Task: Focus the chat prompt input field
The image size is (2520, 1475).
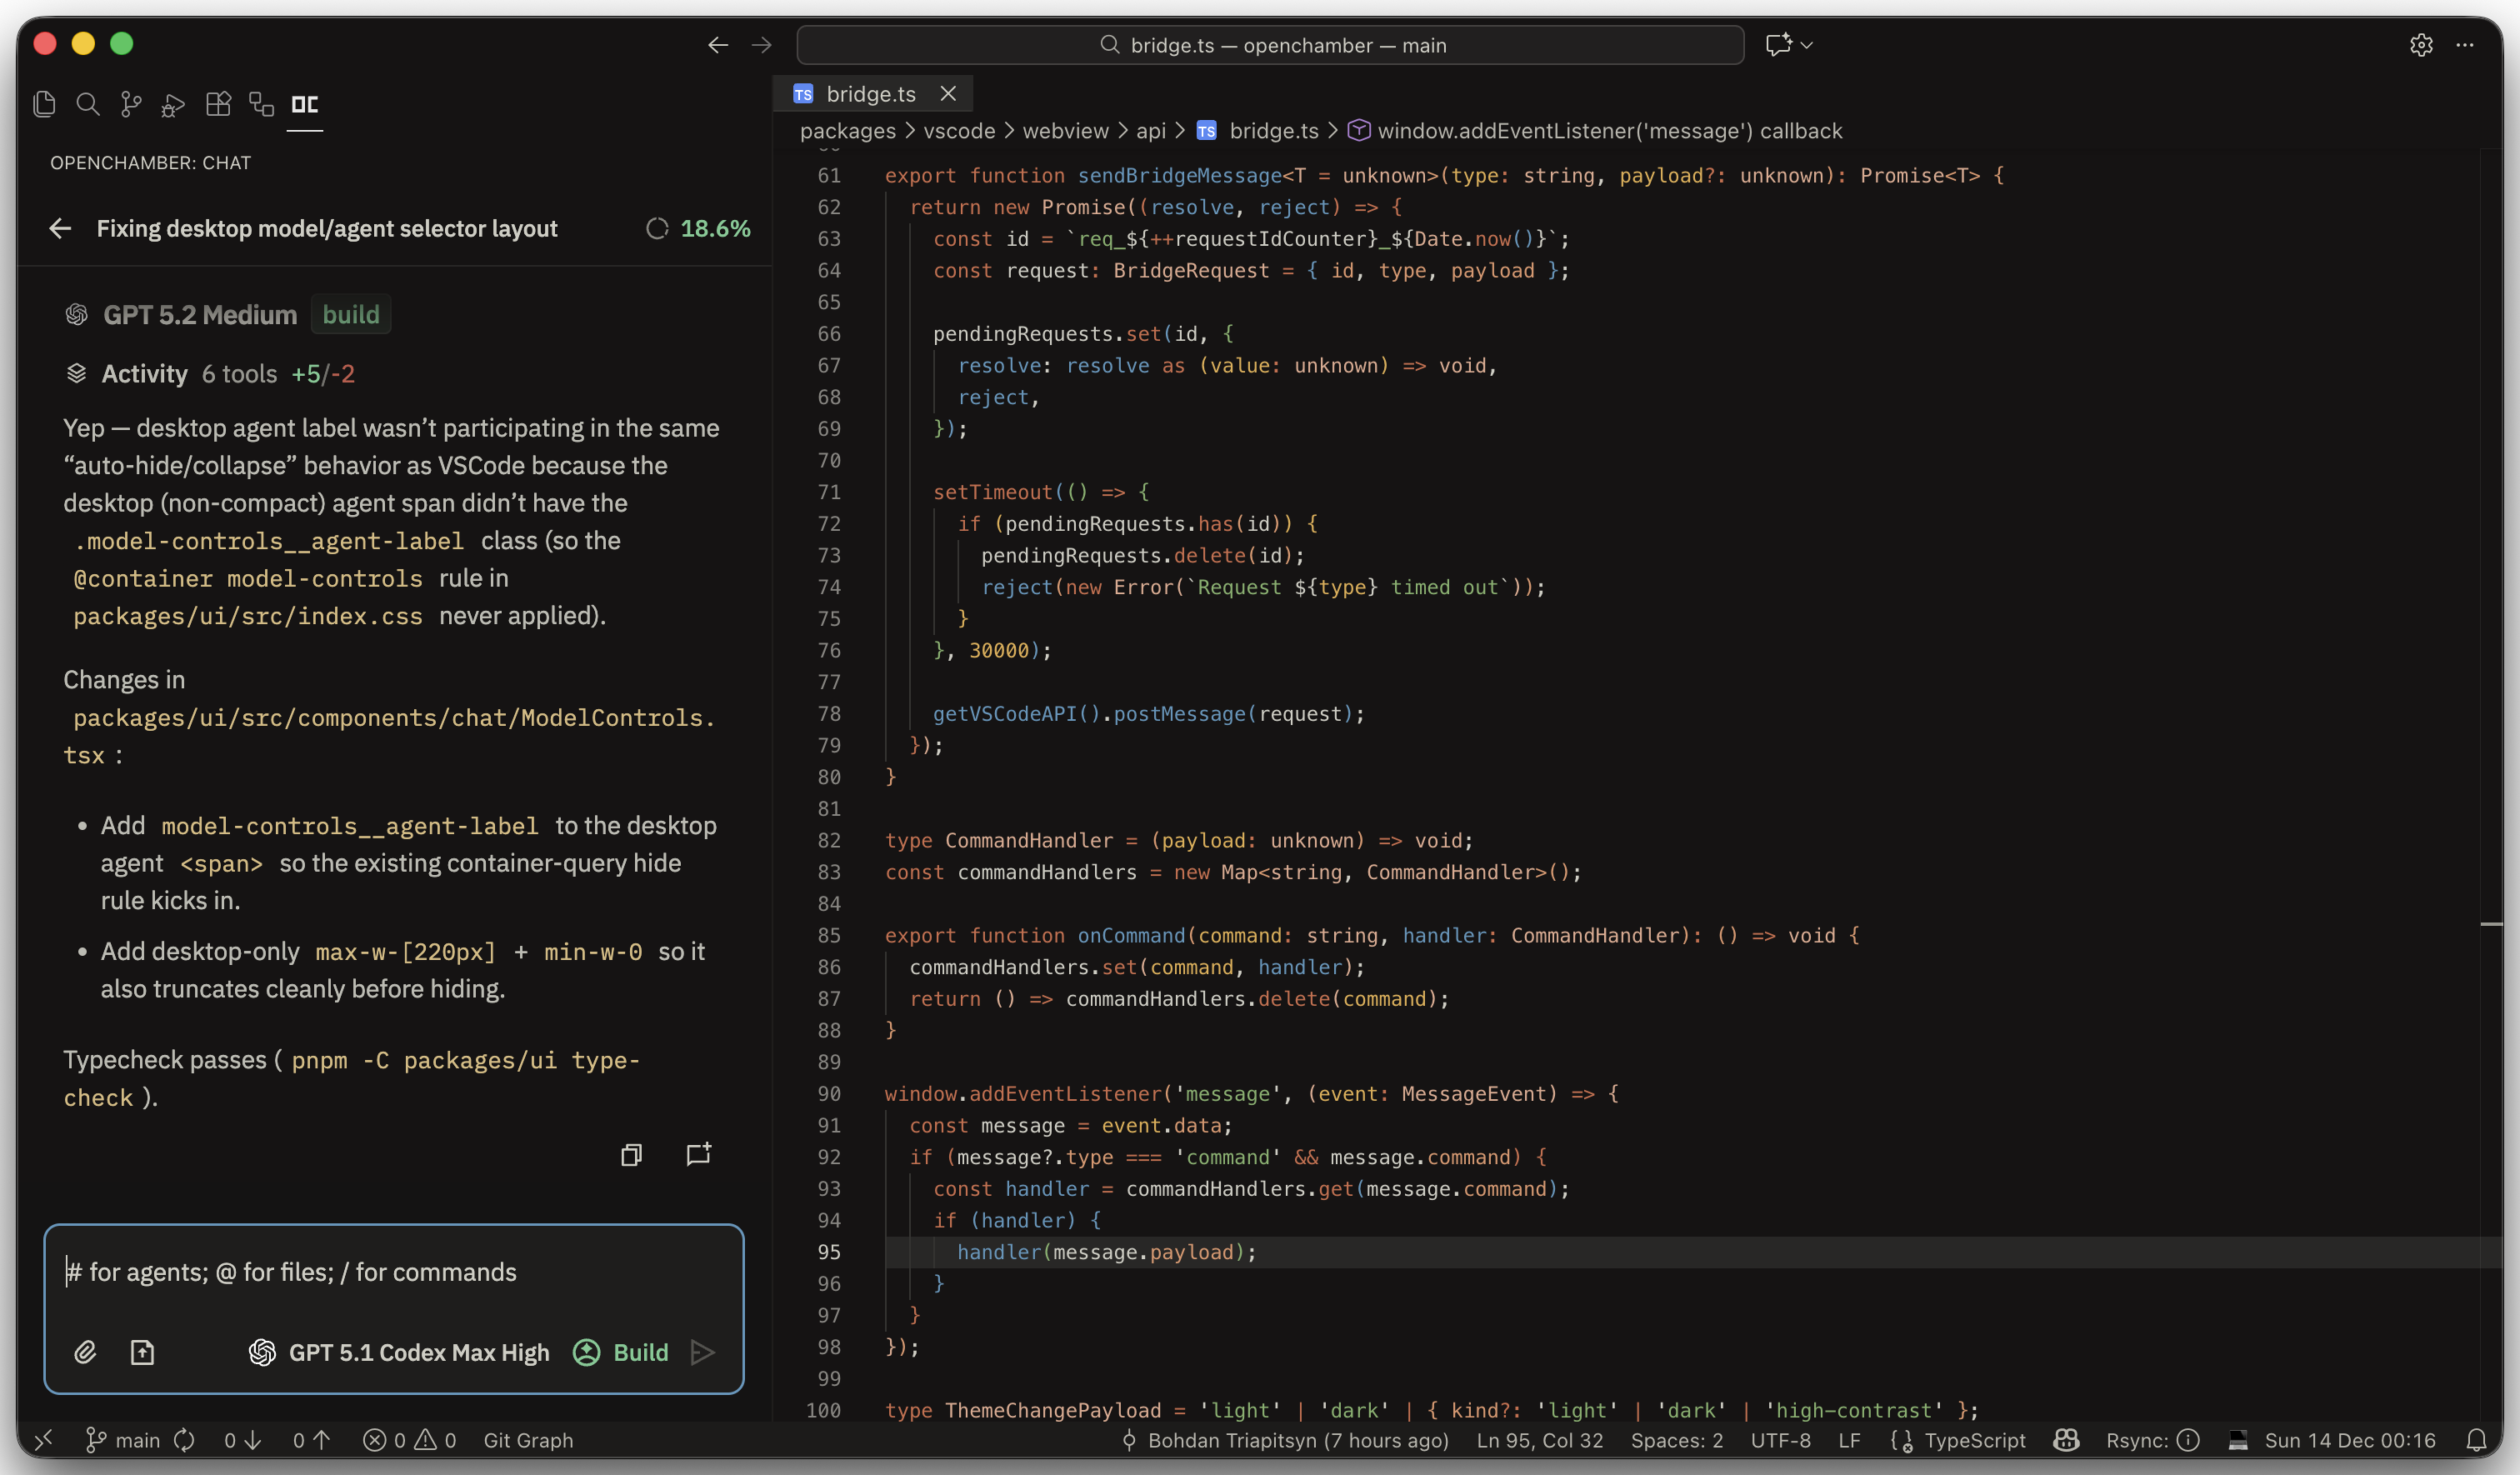Action: pos(394,1272)
